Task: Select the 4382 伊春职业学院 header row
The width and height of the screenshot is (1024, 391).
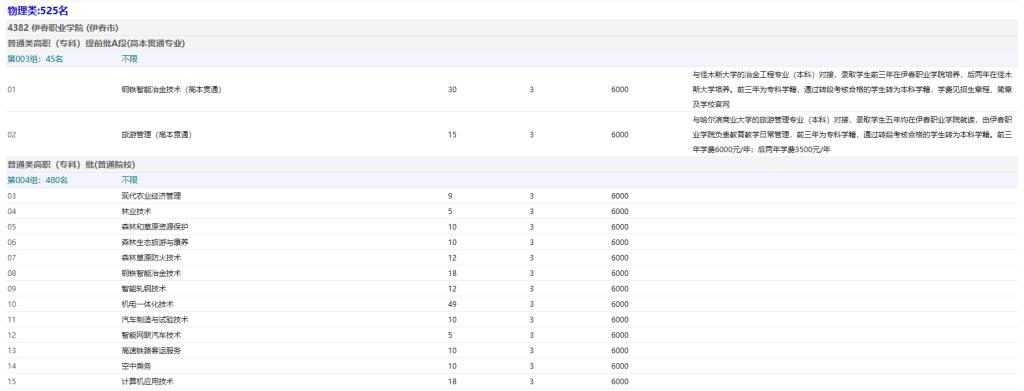Action: click(512, 28)
